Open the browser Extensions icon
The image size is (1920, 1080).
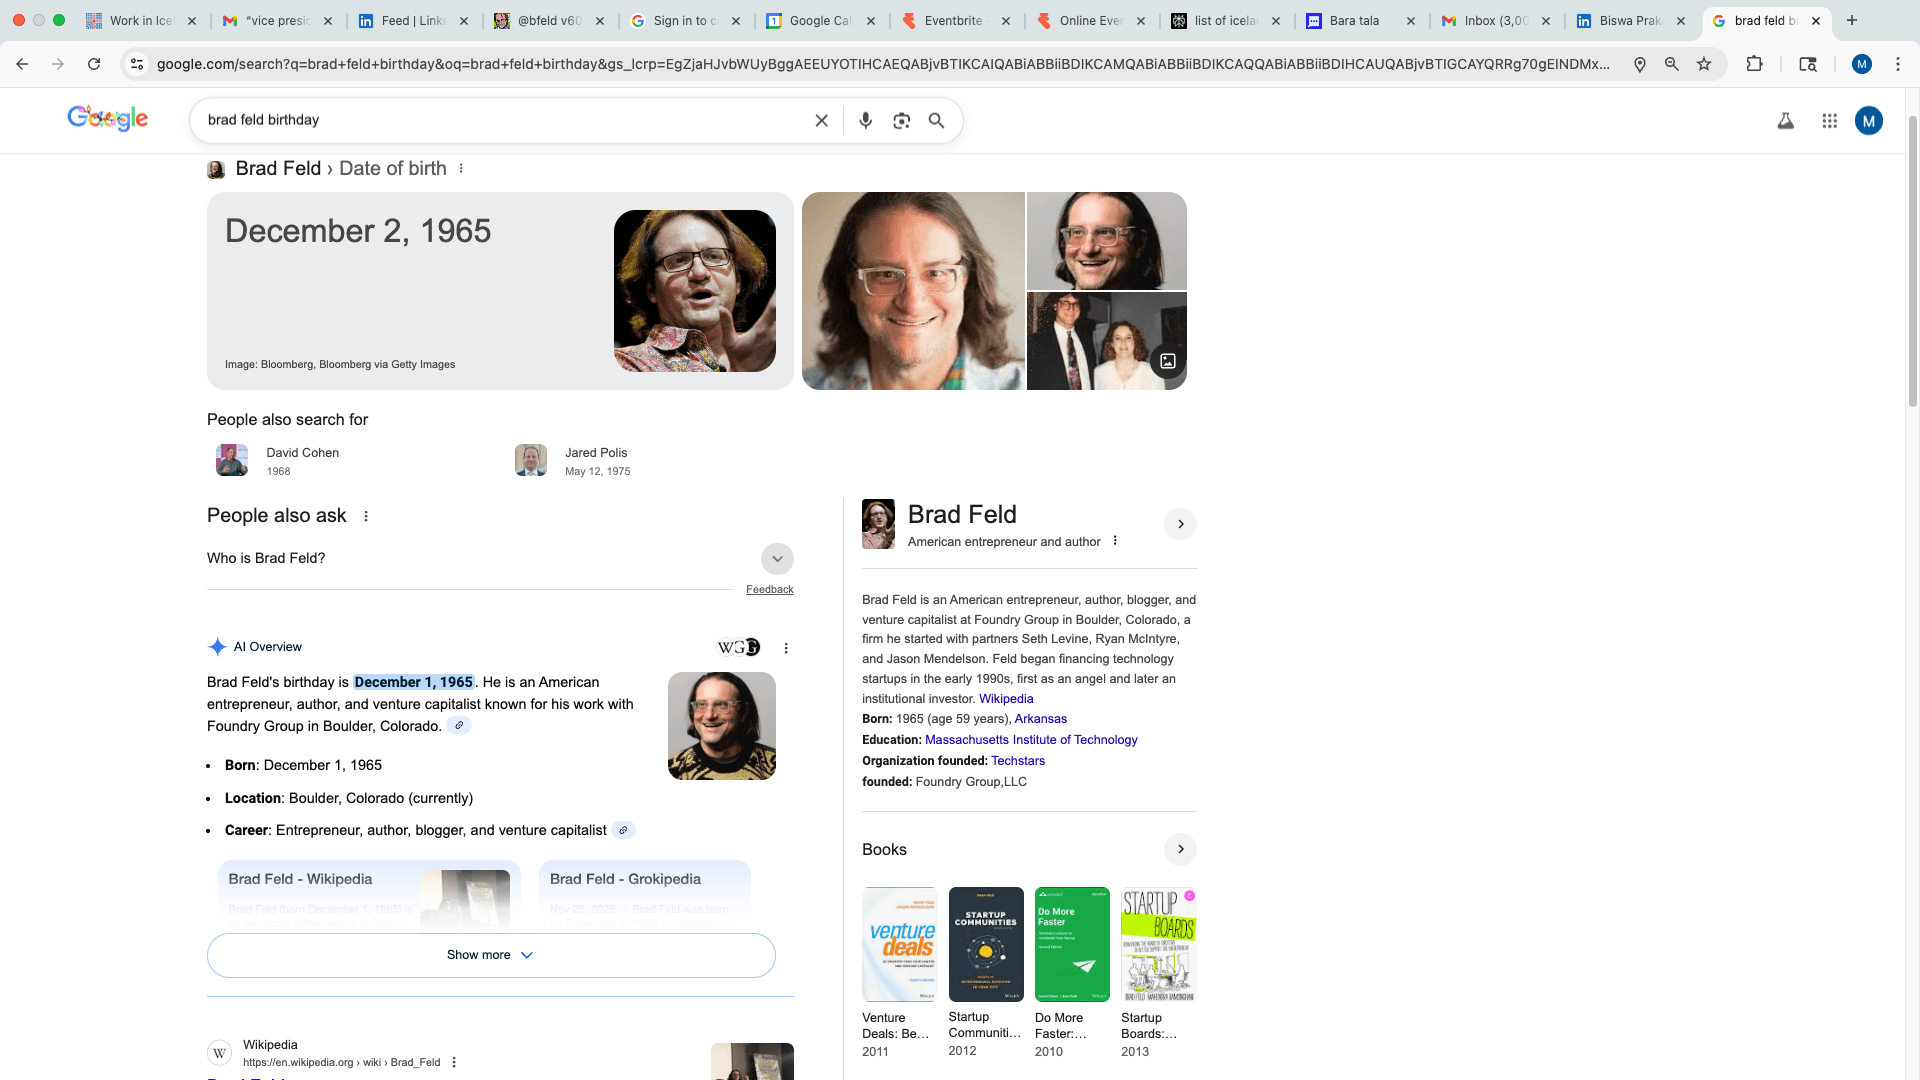[x=1756, y=63]
